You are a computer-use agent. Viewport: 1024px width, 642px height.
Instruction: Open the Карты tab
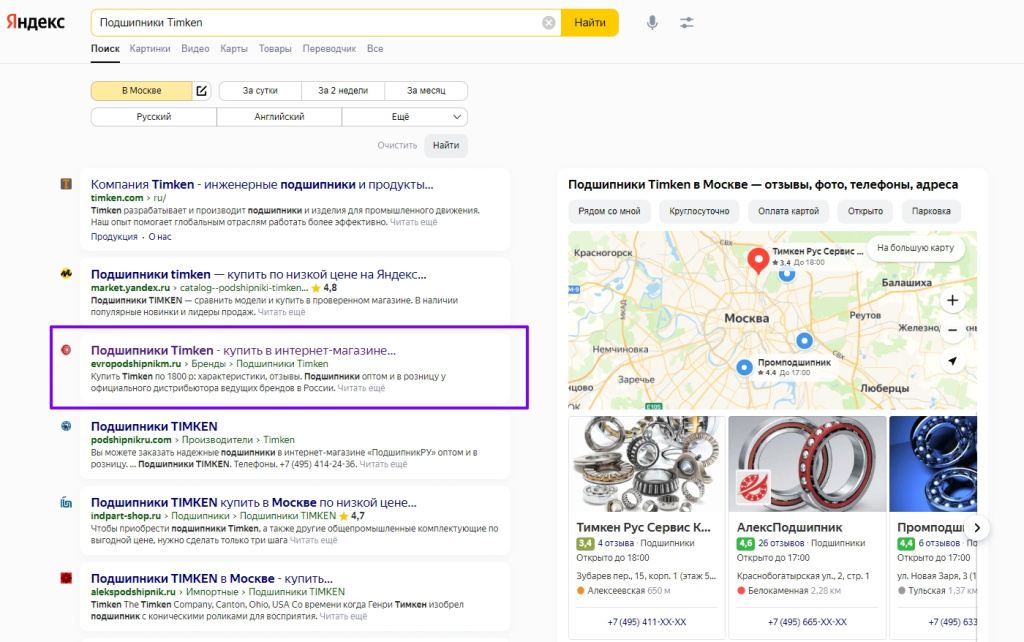[x=234, y=48]
